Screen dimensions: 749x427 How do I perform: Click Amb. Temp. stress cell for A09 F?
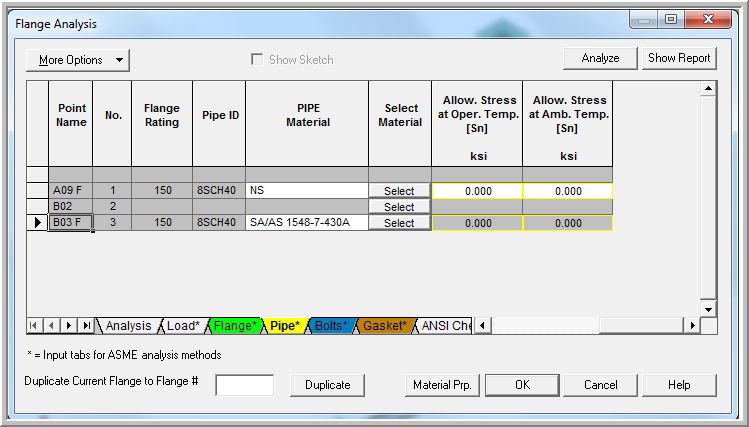coord(567,191)
